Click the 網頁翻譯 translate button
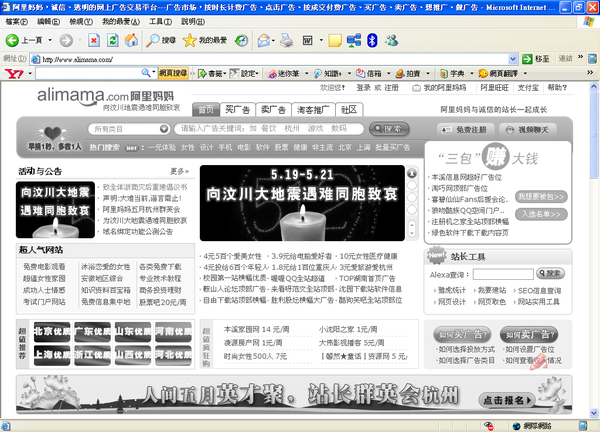Screen dimensions: 600x432 coord(499,73)
